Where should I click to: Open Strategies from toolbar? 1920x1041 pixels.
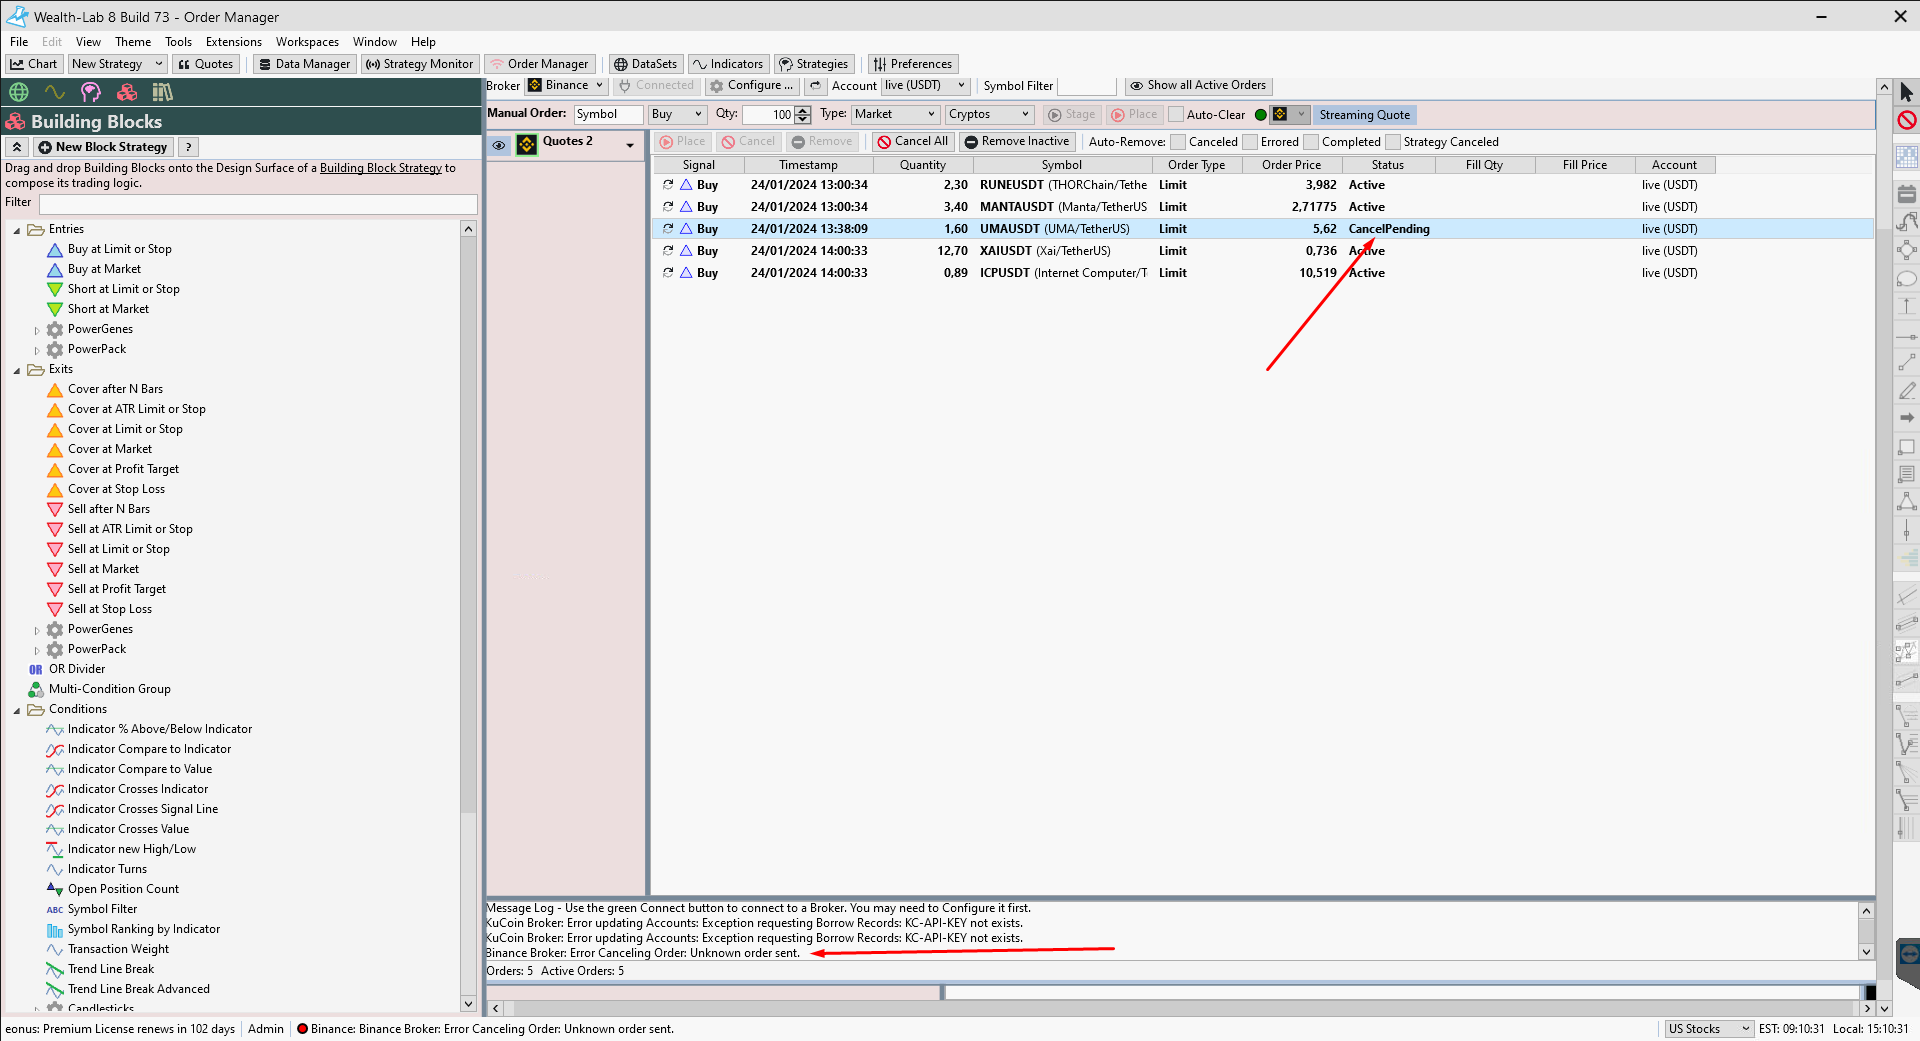pyautogui.click(x=814, y=64)
